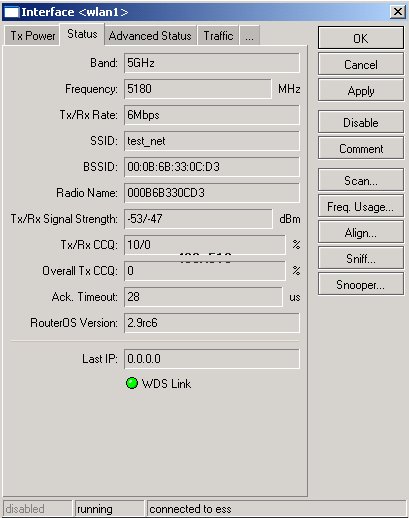Viewport: 409px width, 518px height.
Task: Click the window icon in title bar
Action: point(11,12)
